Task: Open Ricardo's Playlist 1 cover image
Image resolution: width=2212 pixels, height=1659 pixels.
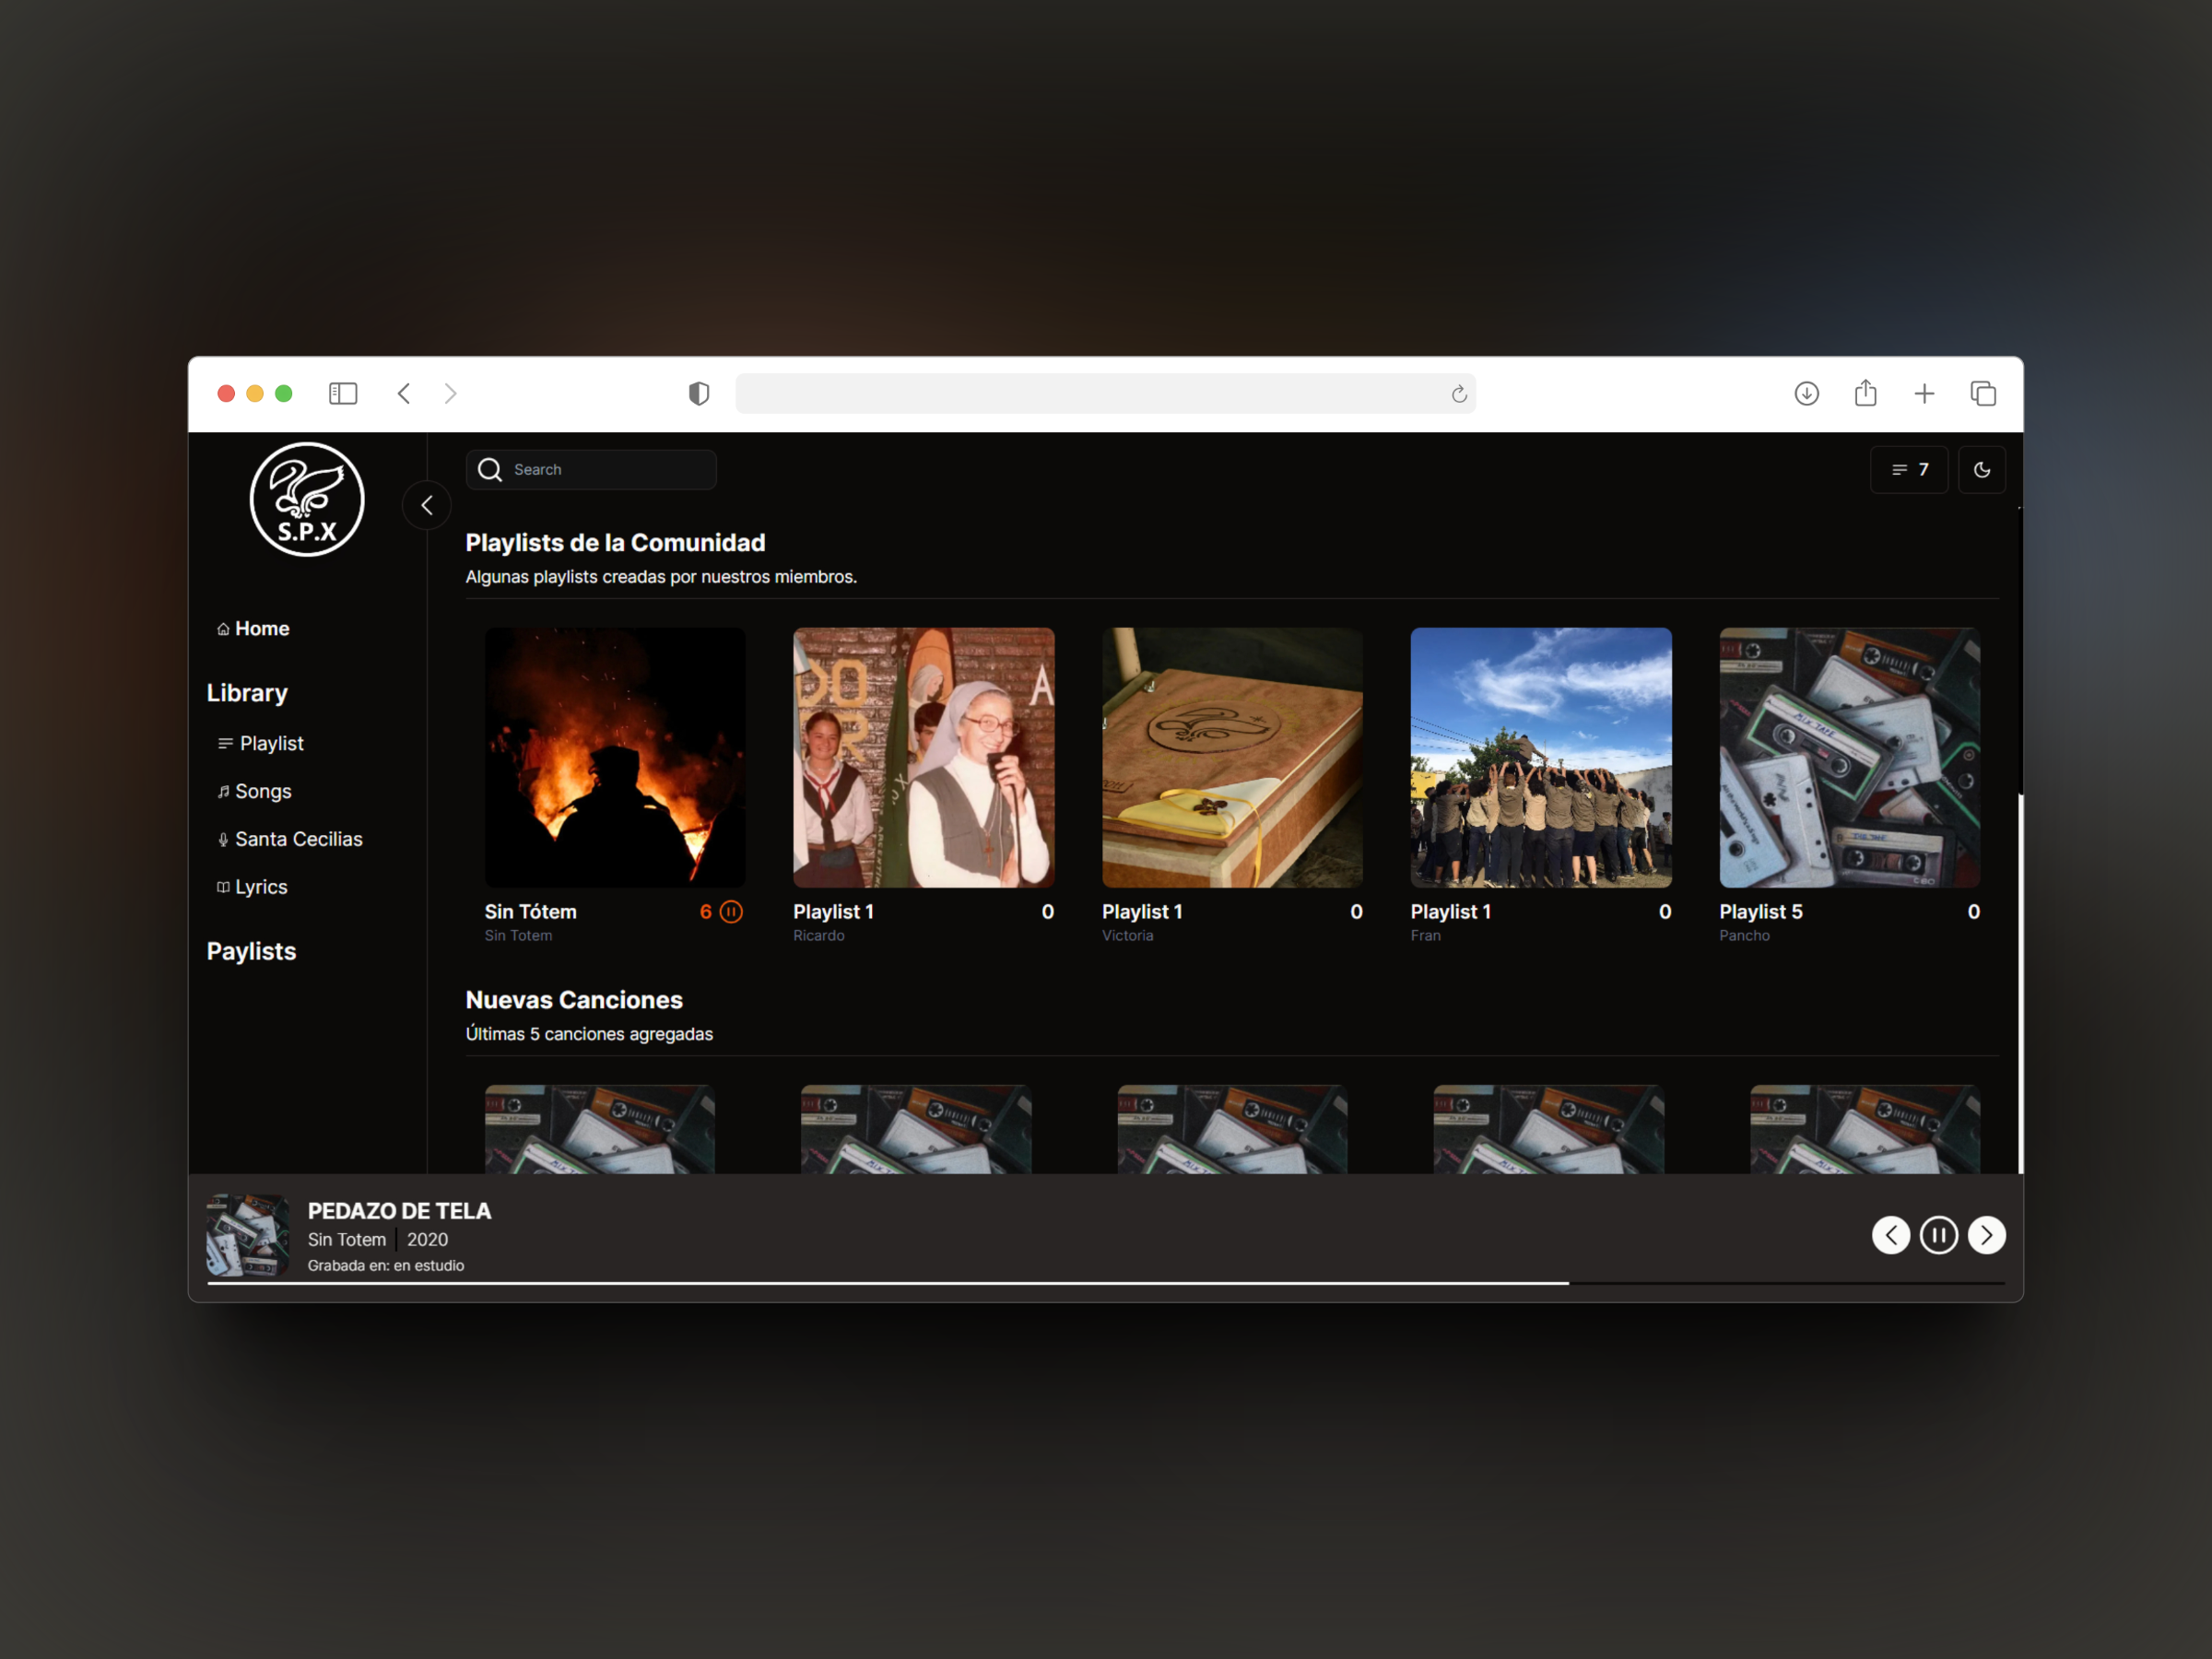Action: [923, 757]
